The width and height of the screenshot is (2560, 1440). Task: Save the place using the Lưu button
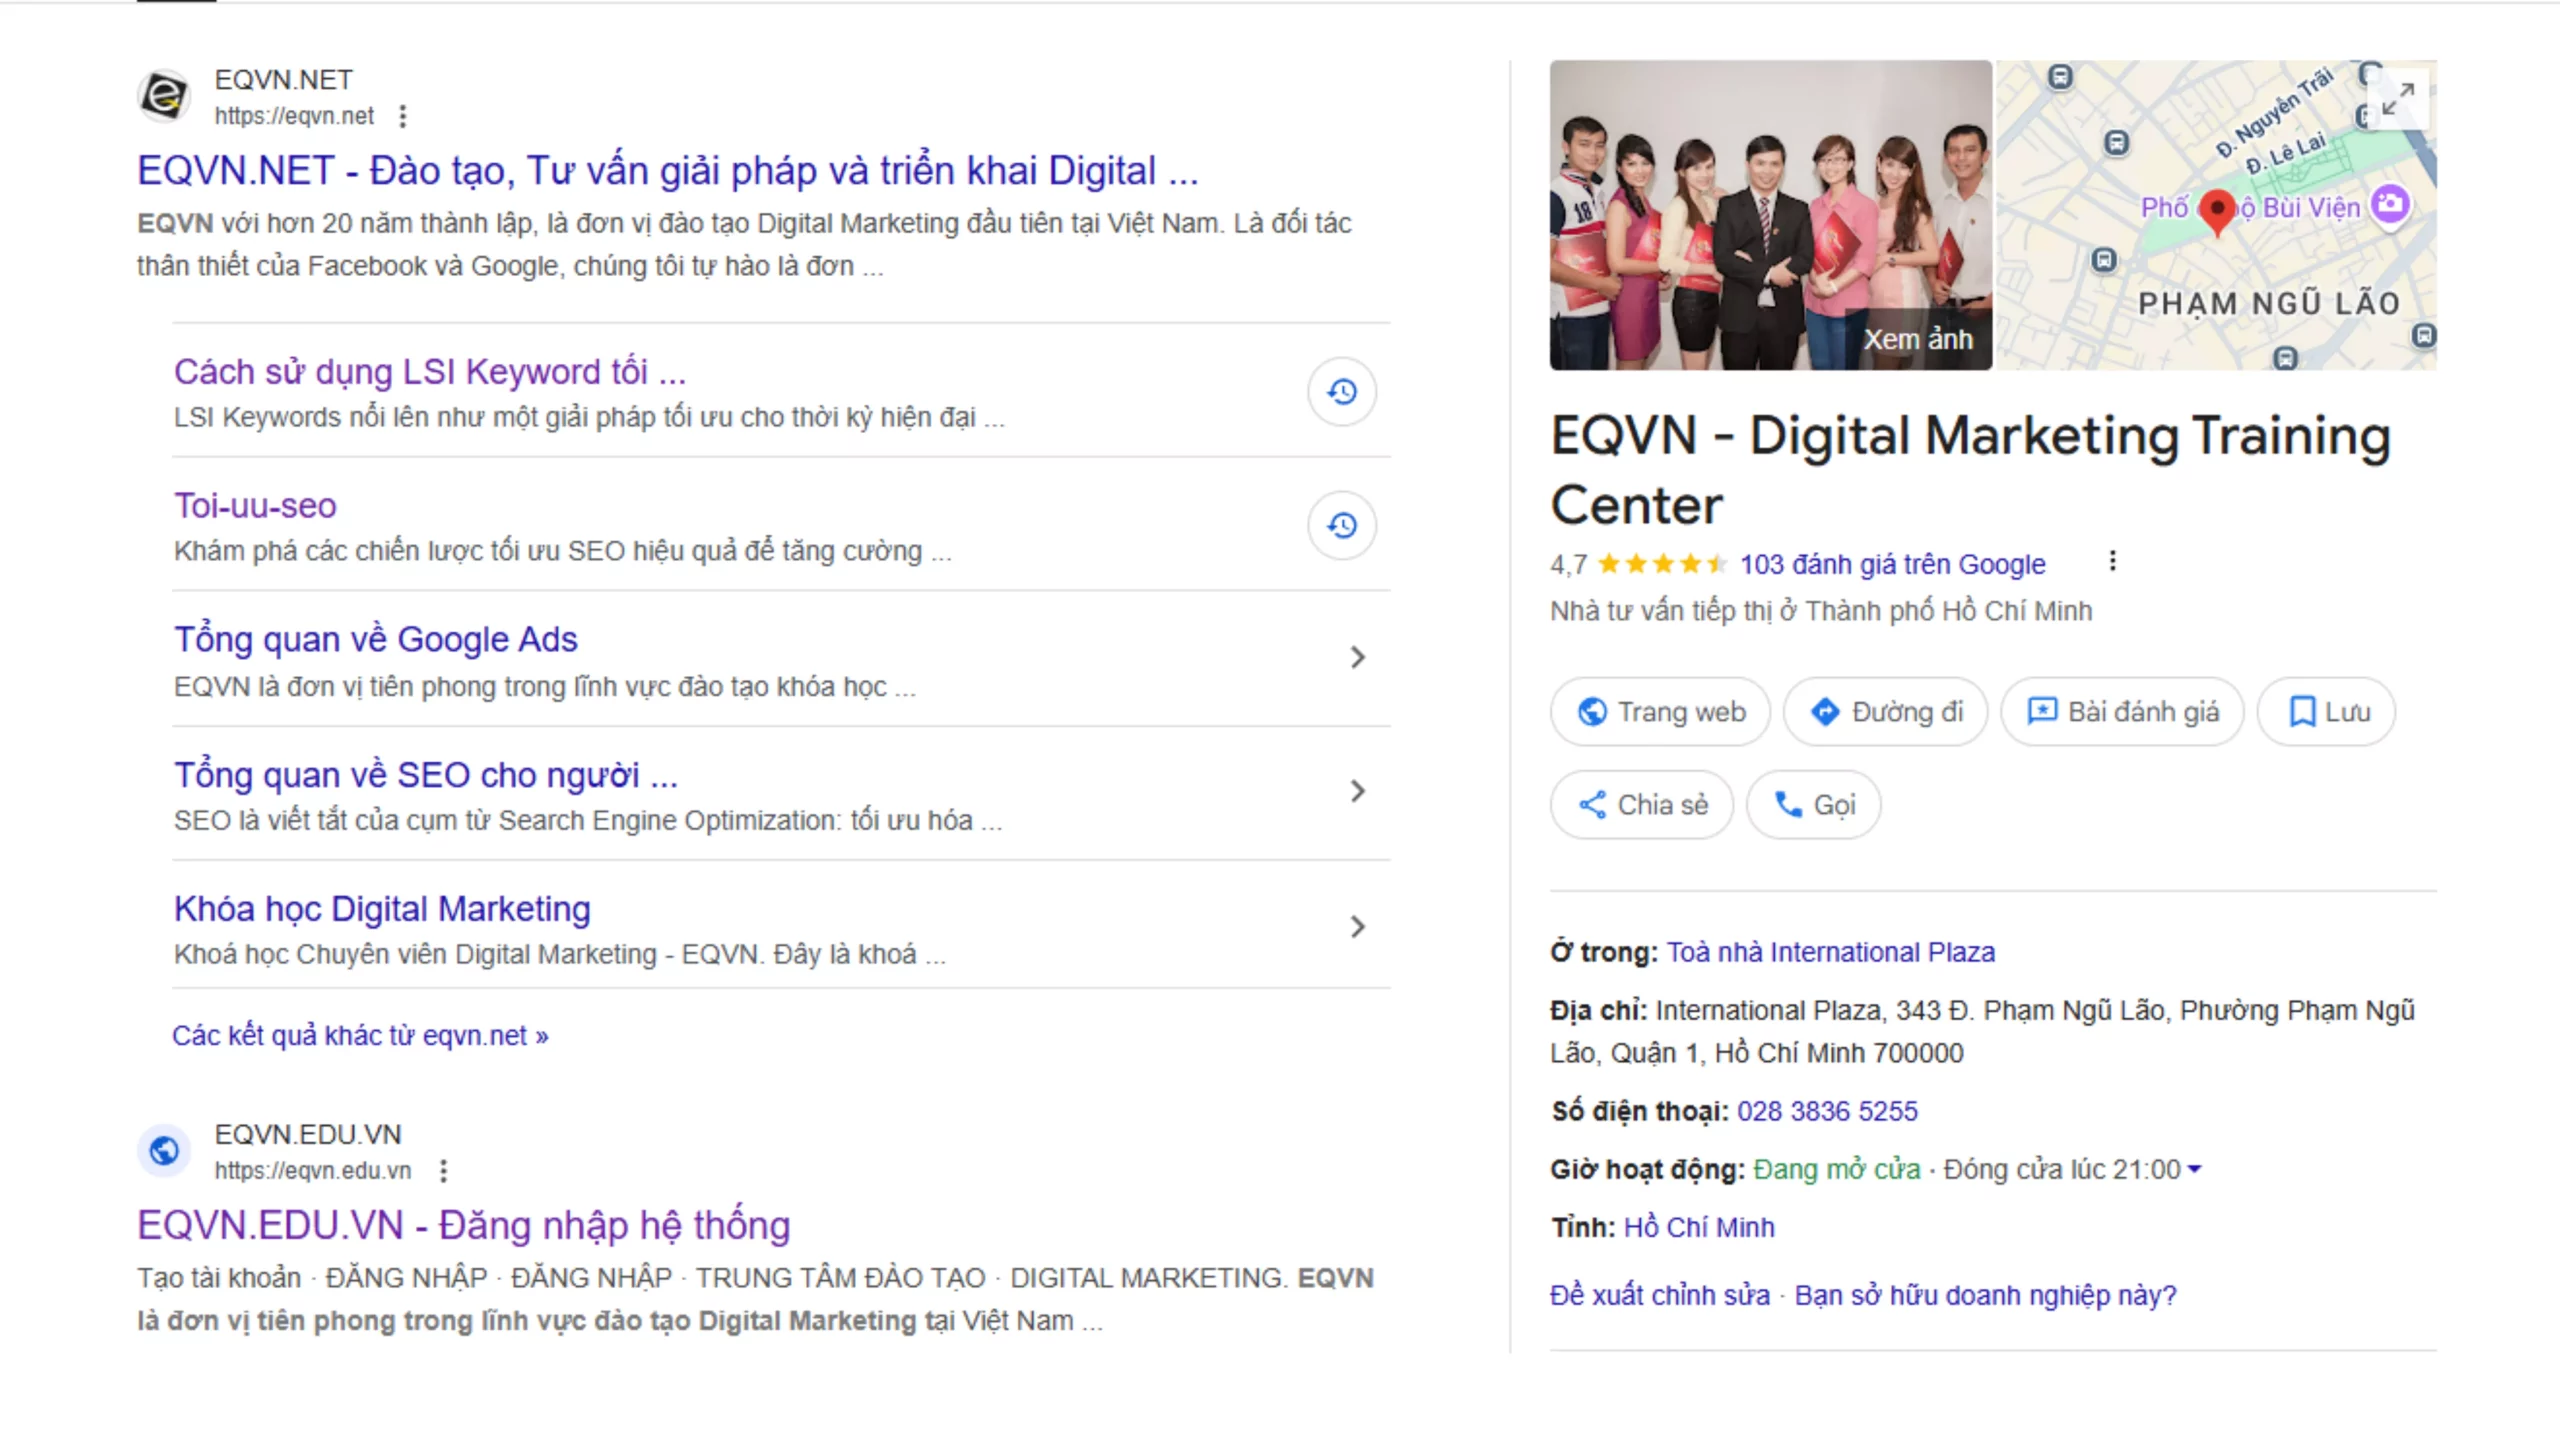pyautogui.click(x=2327, y=712)
